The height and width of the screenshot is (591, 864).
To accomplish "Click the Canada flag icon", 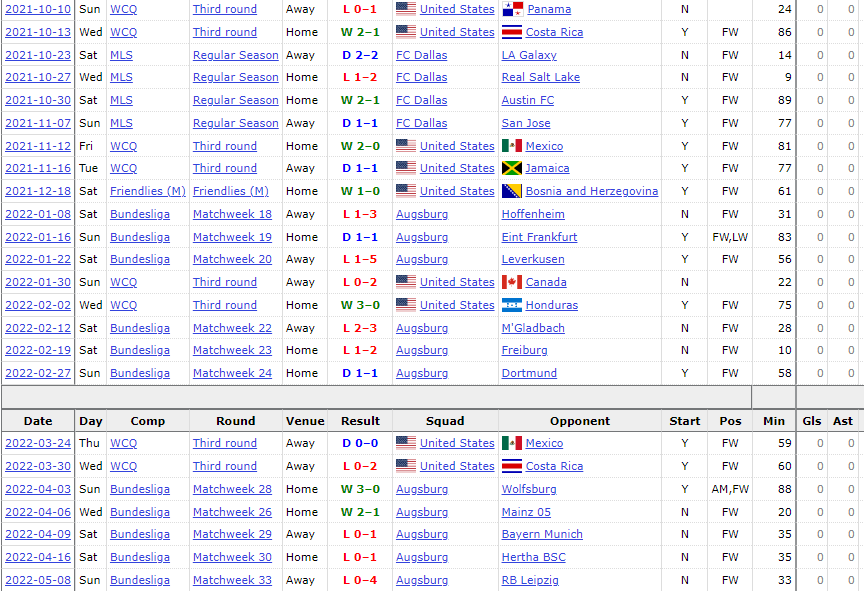I will point(512,282).
